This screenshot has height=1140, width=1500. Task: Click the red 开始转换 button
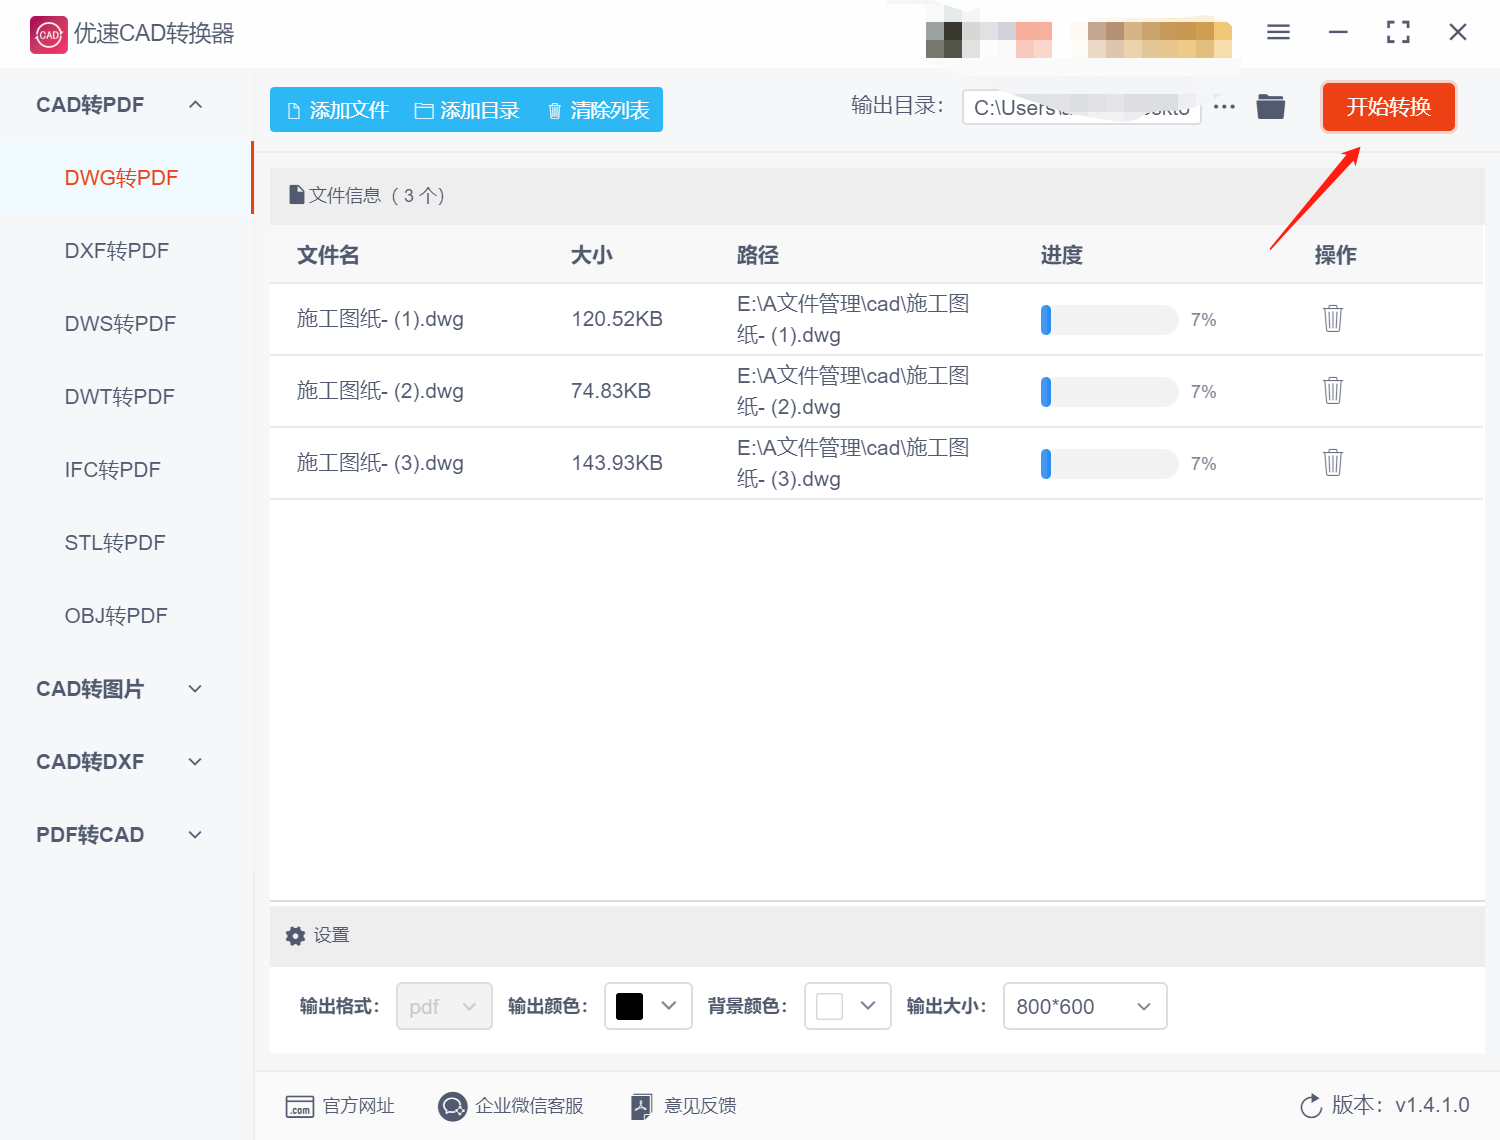(1388, 107)
